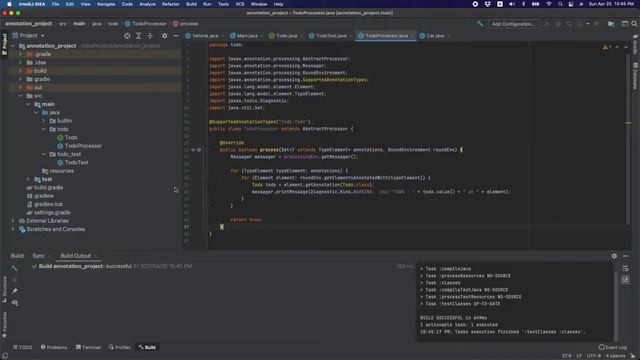
Task: Open the VCS menu
Action: [x=240, y=4]
